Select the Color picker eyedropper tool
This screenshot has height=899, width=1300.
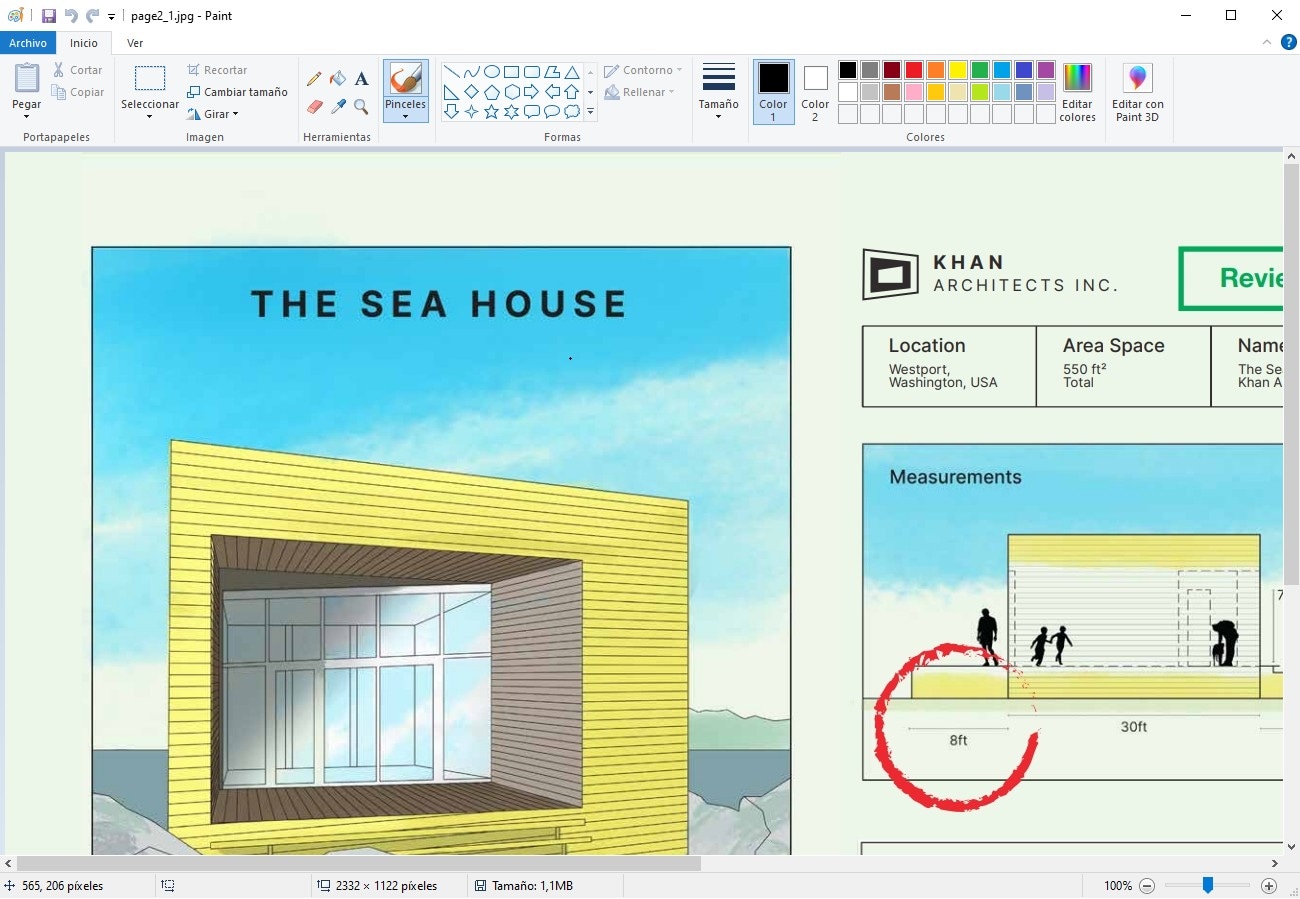pos(338,106)
